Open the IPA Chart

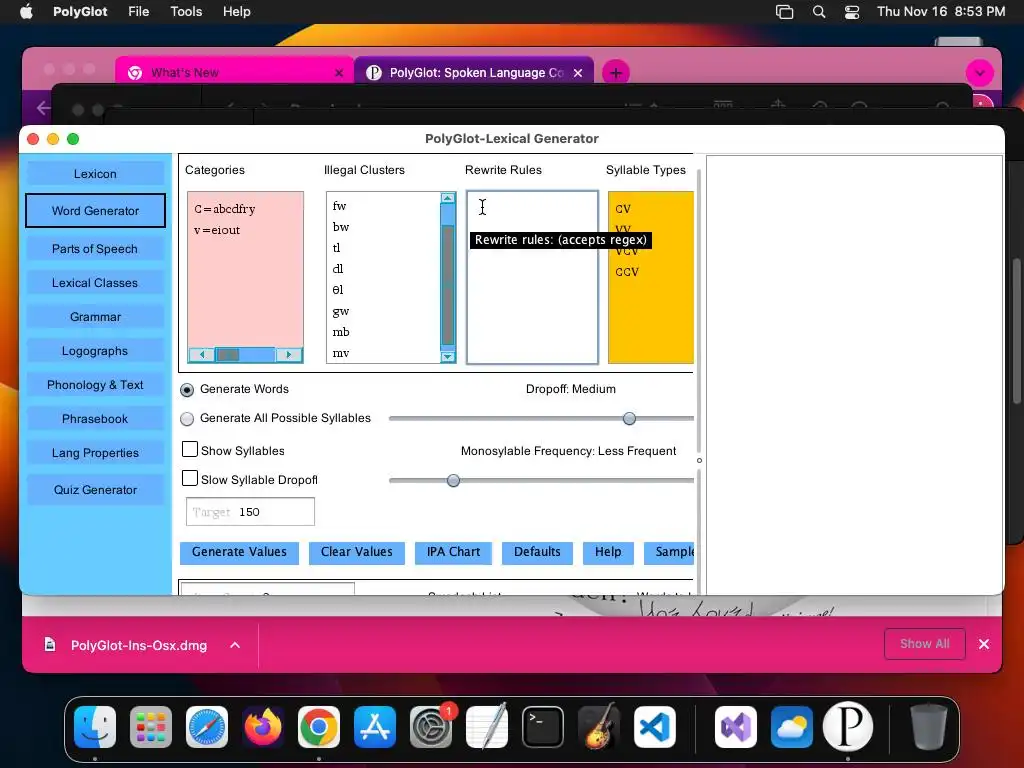pos(453,552)
